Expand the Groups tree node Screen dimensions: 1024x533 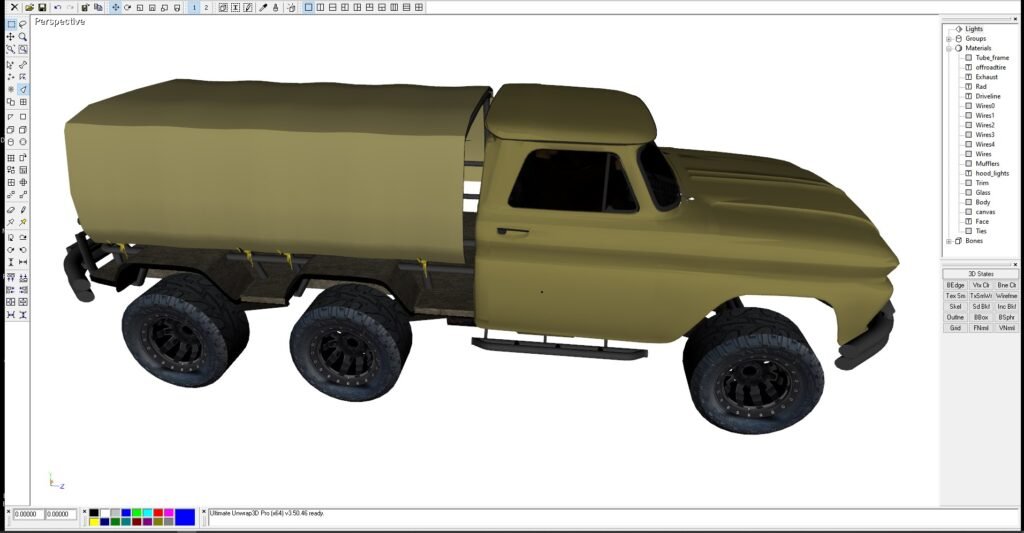click(948, 39)
